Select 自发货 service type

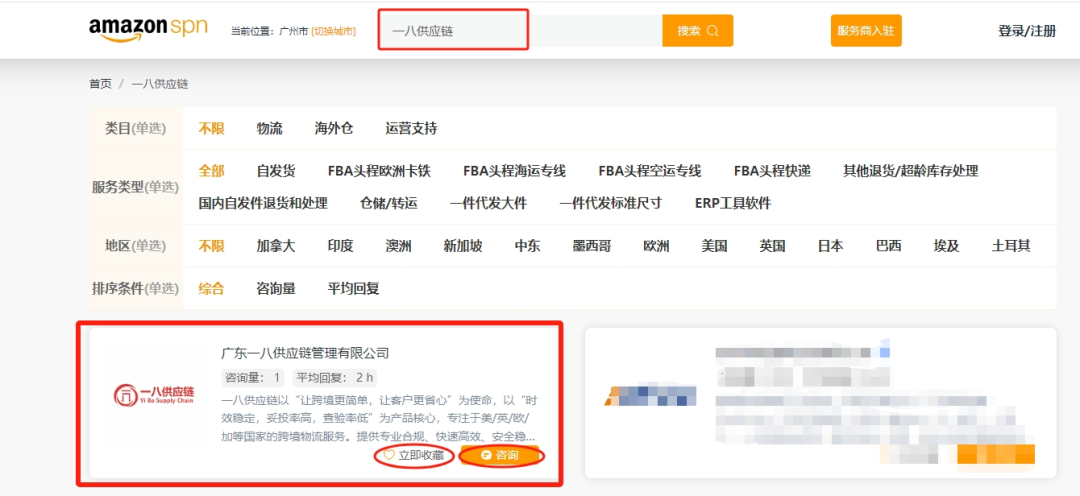pyautogui.click(x=276, y=171)
